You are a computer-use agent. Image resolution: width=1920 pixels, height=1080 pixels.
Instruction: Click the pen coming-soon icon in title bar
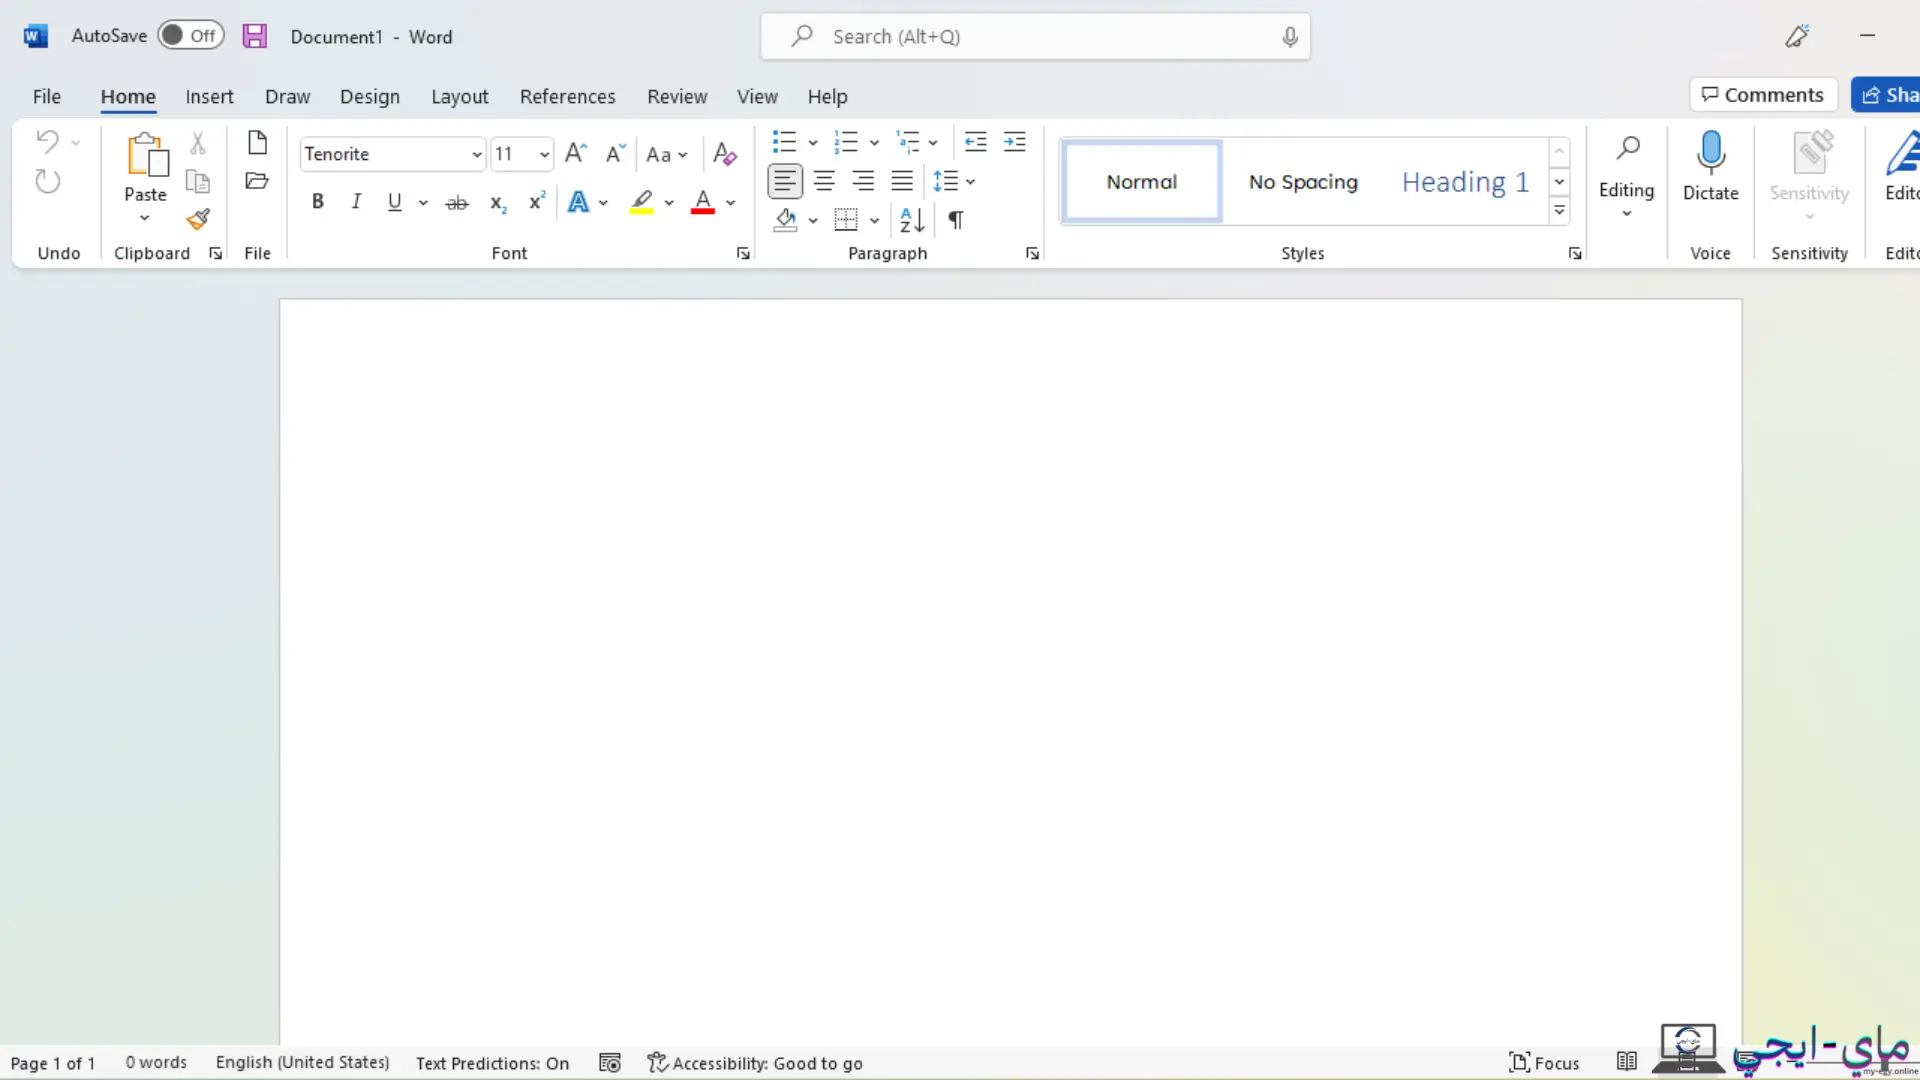tap(1797, 37)
